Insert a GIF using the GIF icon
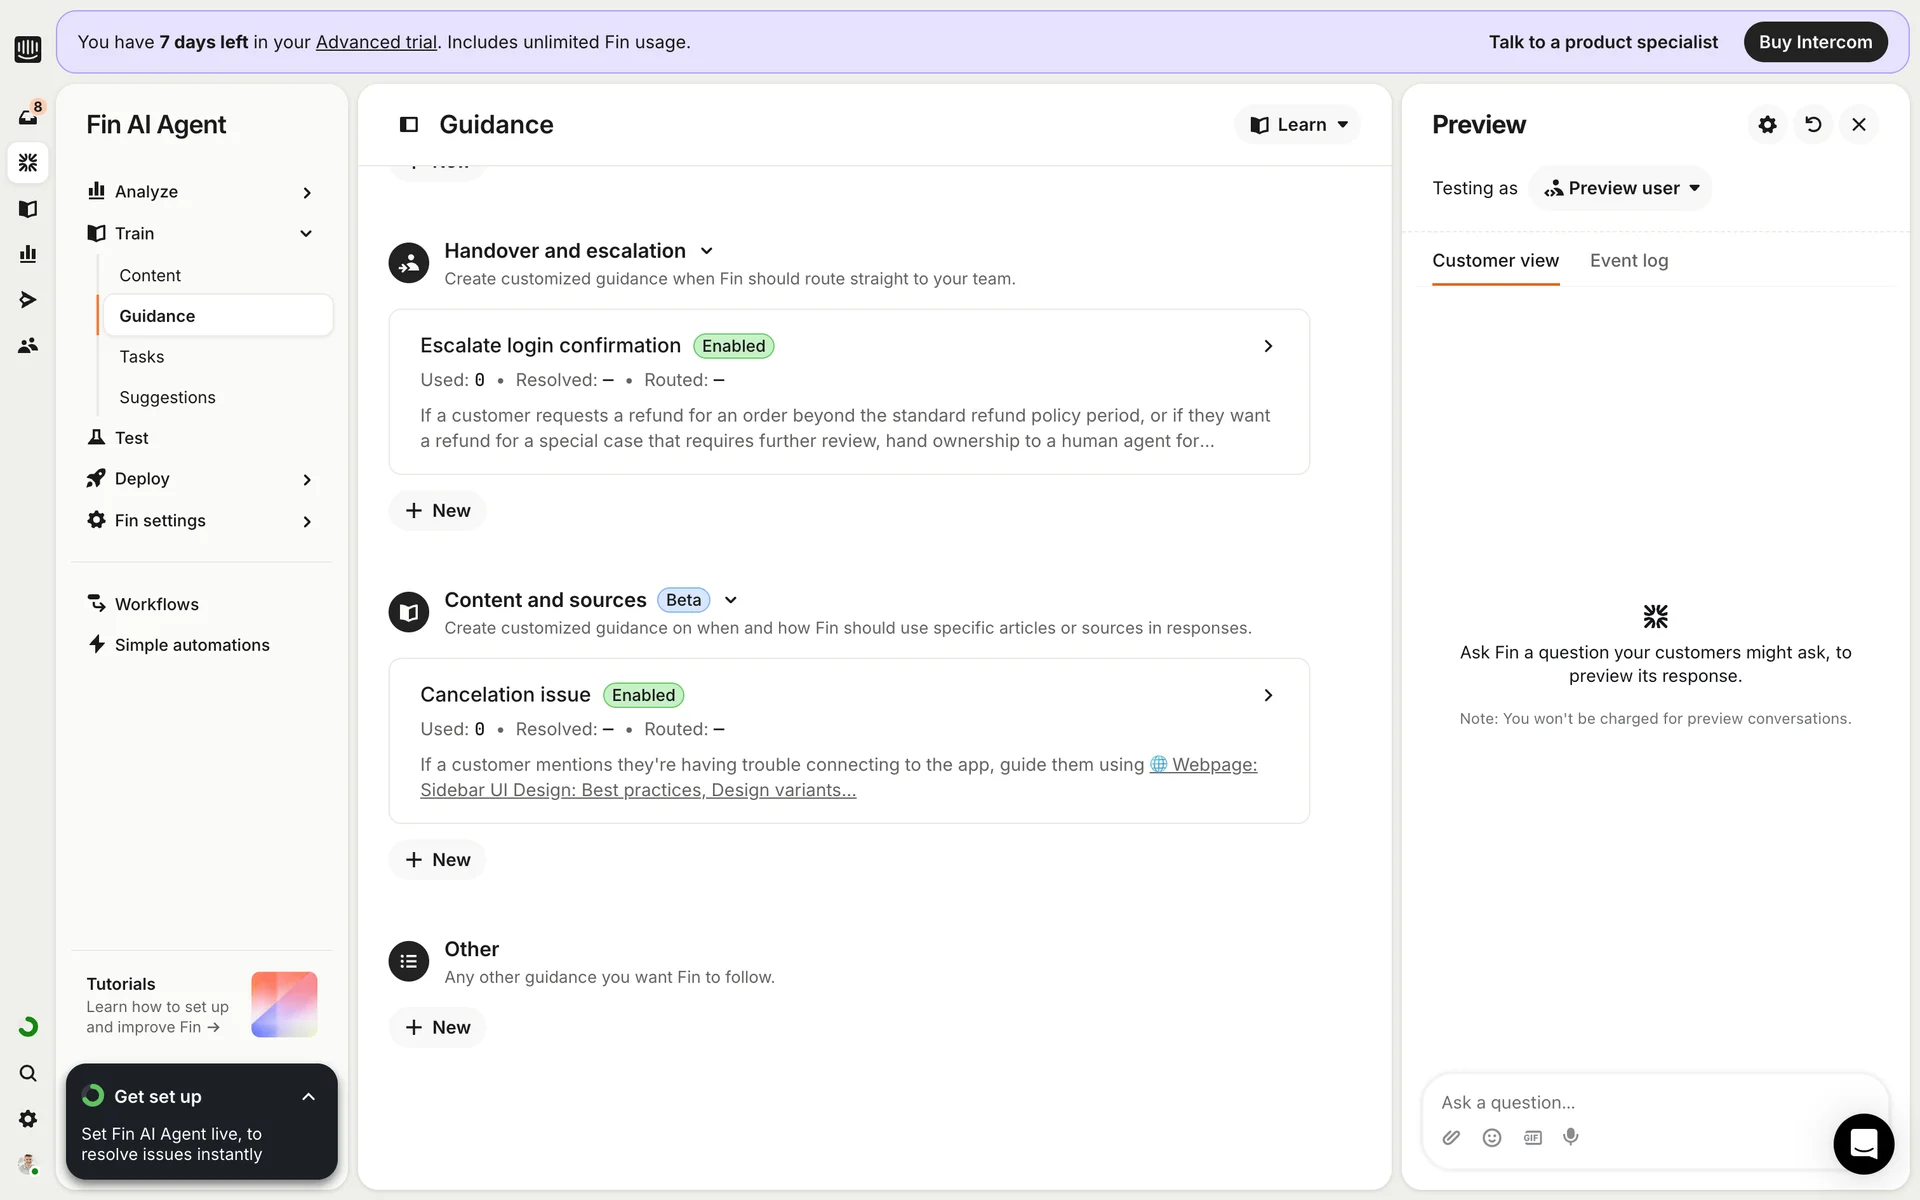Screen dimensions: 1920x1200 (x=1532, y=1137)
